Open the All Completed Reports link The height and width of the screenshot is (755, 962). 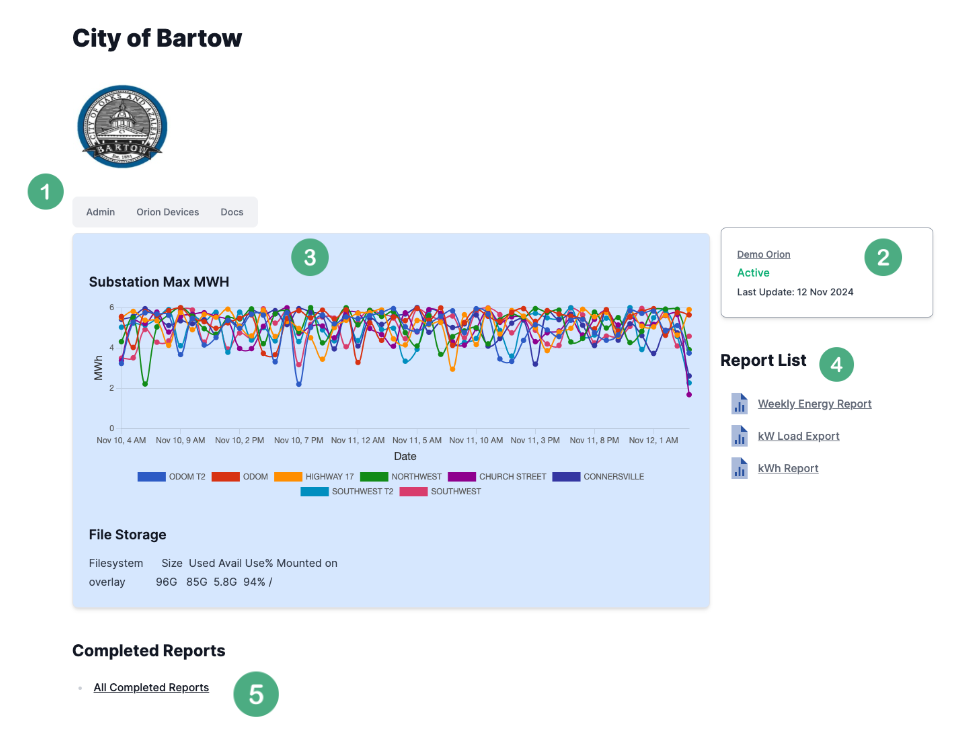(x=151, y=688)
